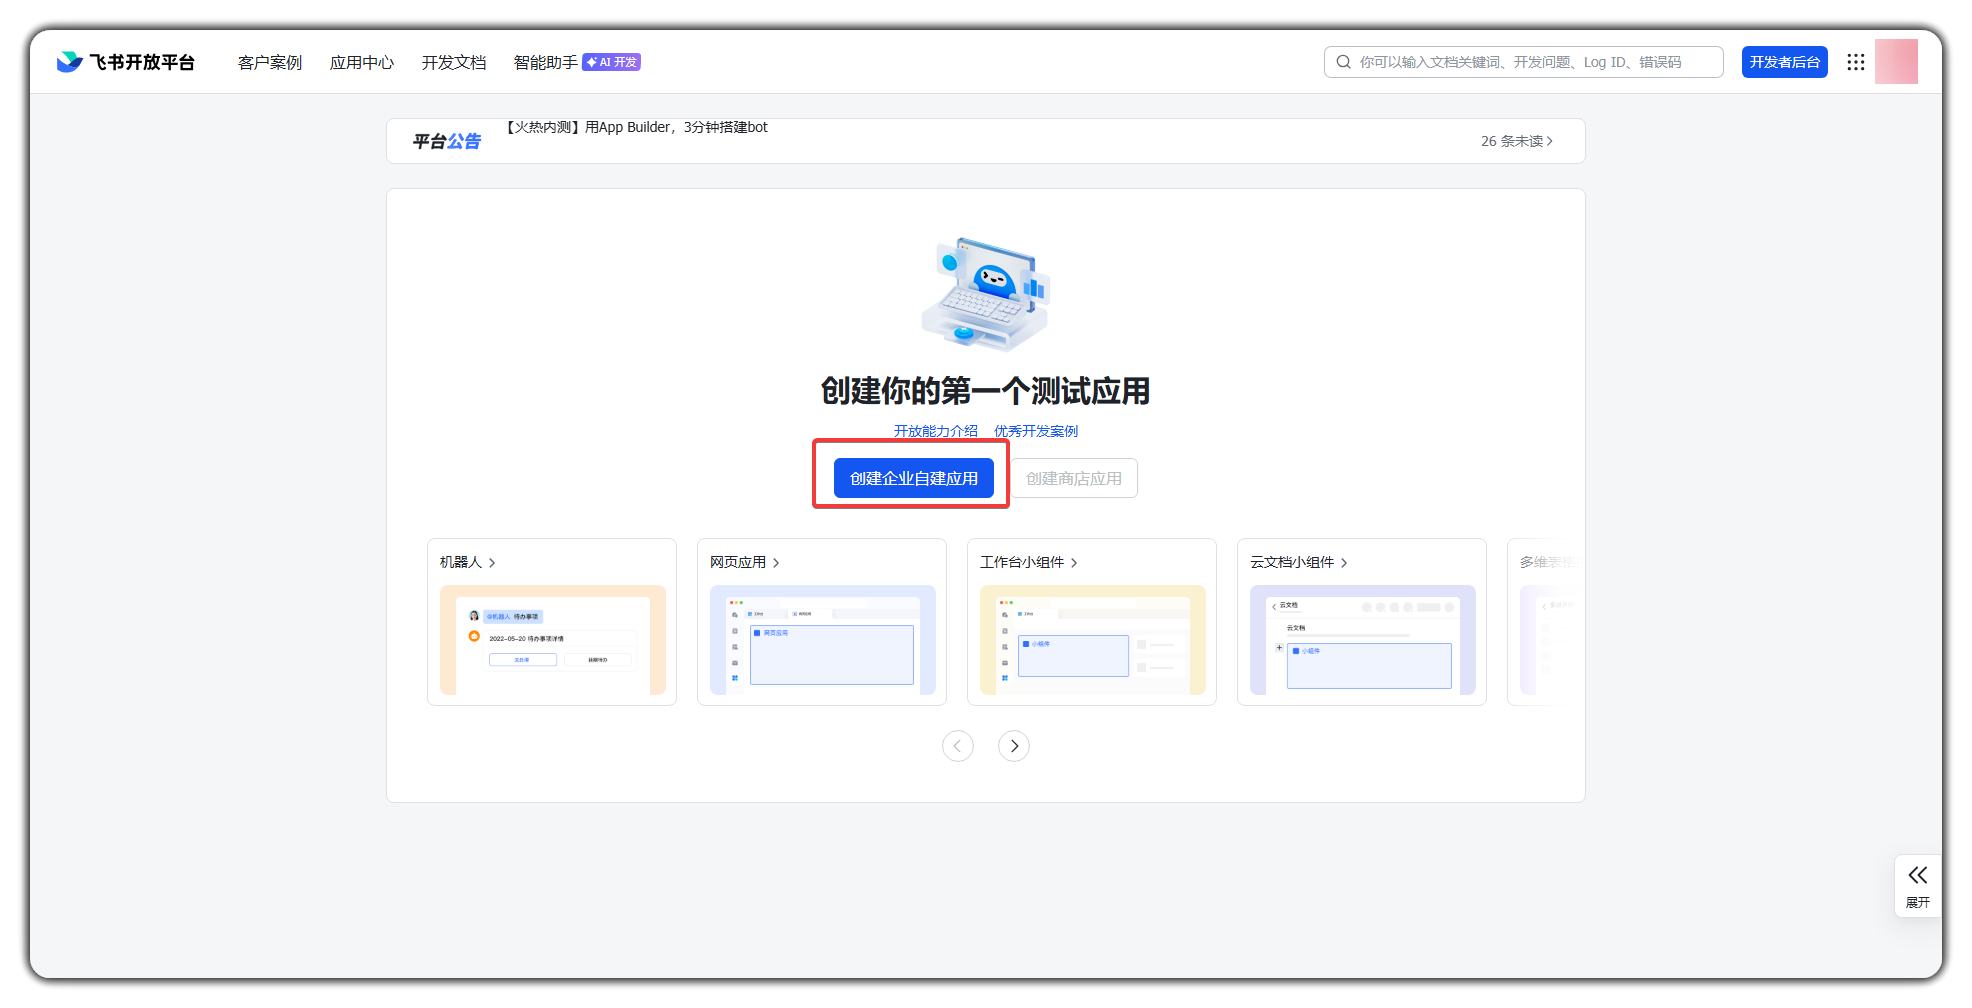Expand the 机器人 category chevron
The image size is (1972, 1008).
tap(492, 563)
